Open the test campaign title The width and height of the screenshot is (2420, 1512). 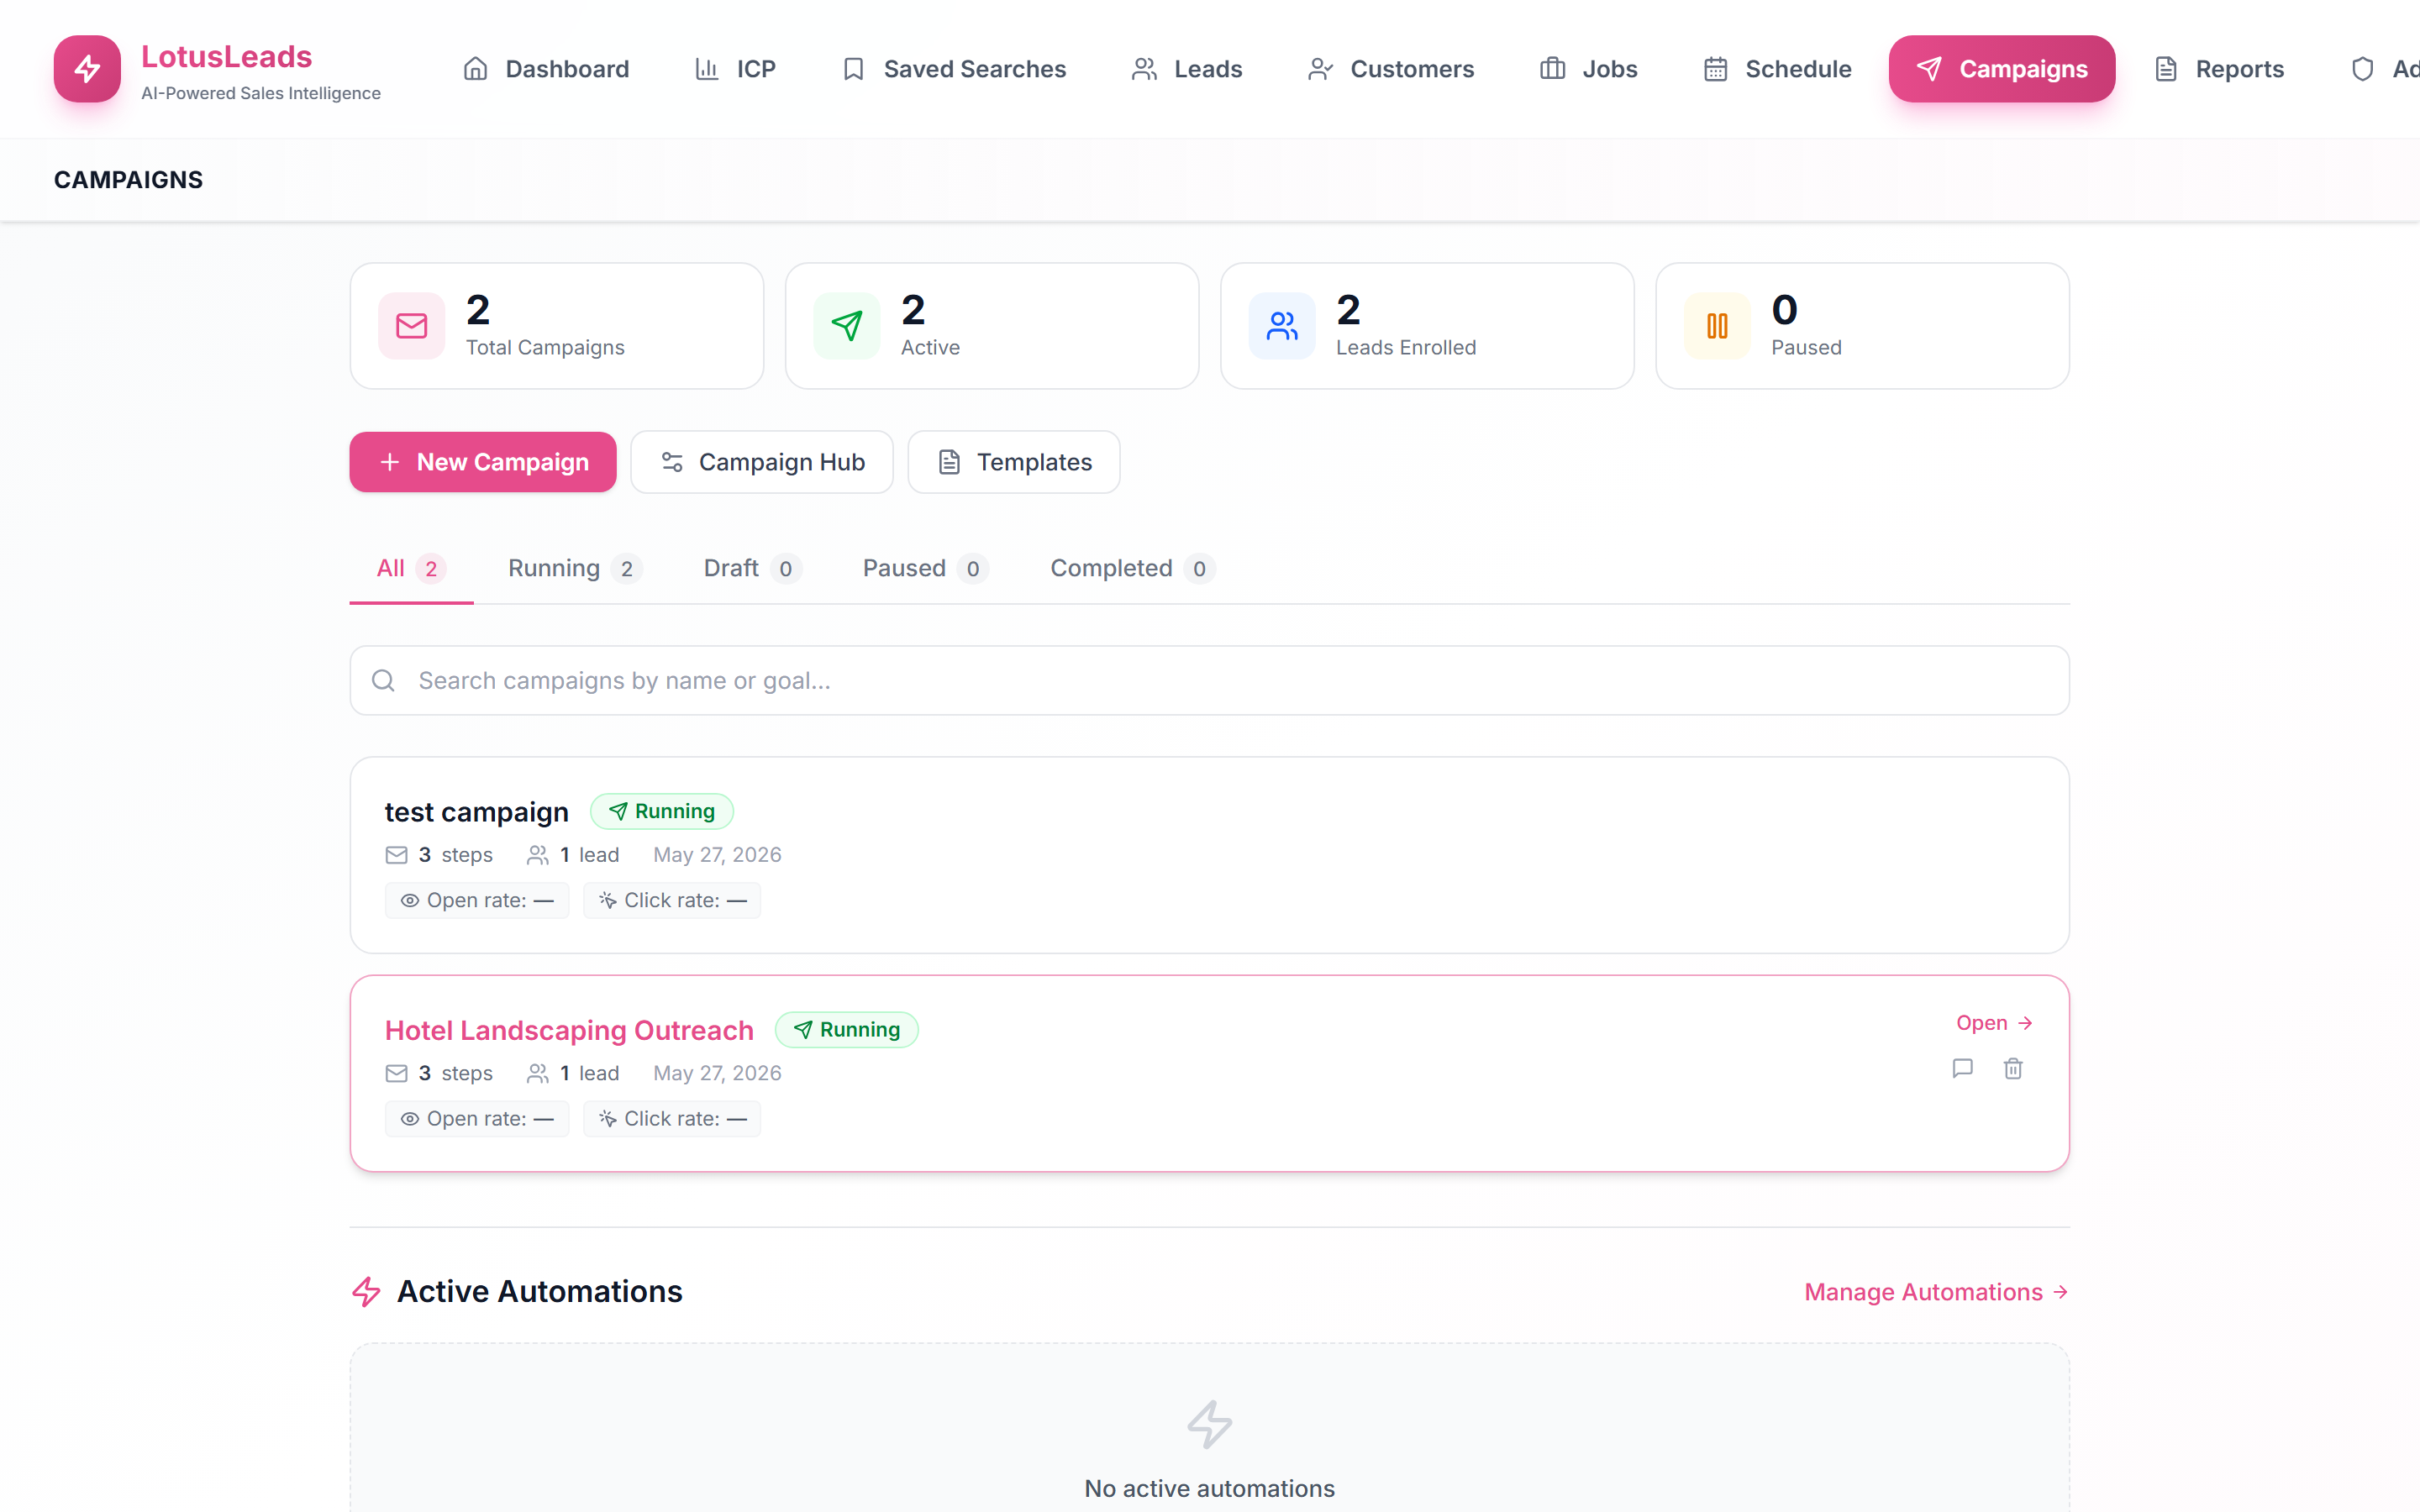tap(477, 812)
